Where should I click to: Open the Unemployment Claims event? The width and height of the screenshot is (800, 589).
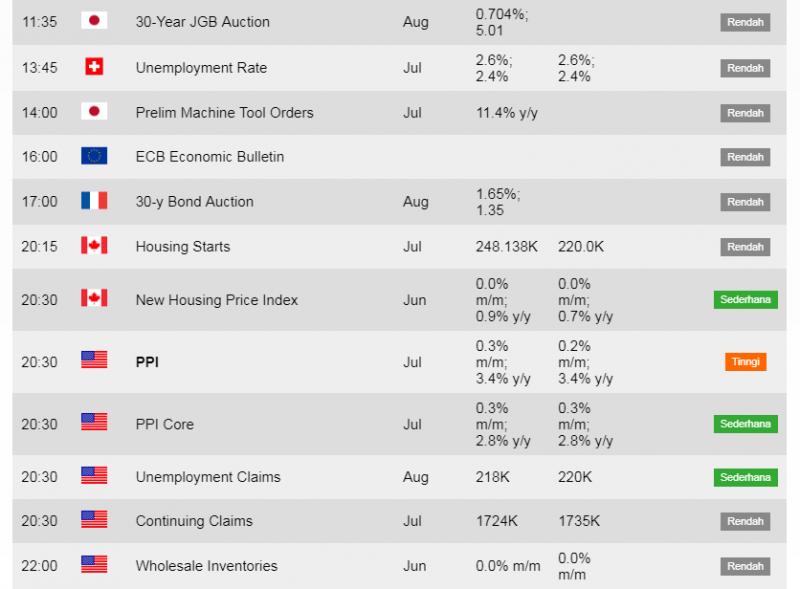[x=208, y=477]
